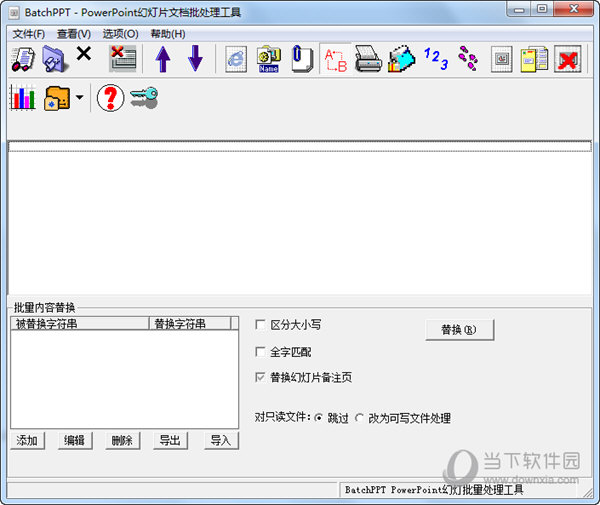Click the colorful paint bucket icon
Viewport: 600px width, 505px height.
click(x=401, y=59)
